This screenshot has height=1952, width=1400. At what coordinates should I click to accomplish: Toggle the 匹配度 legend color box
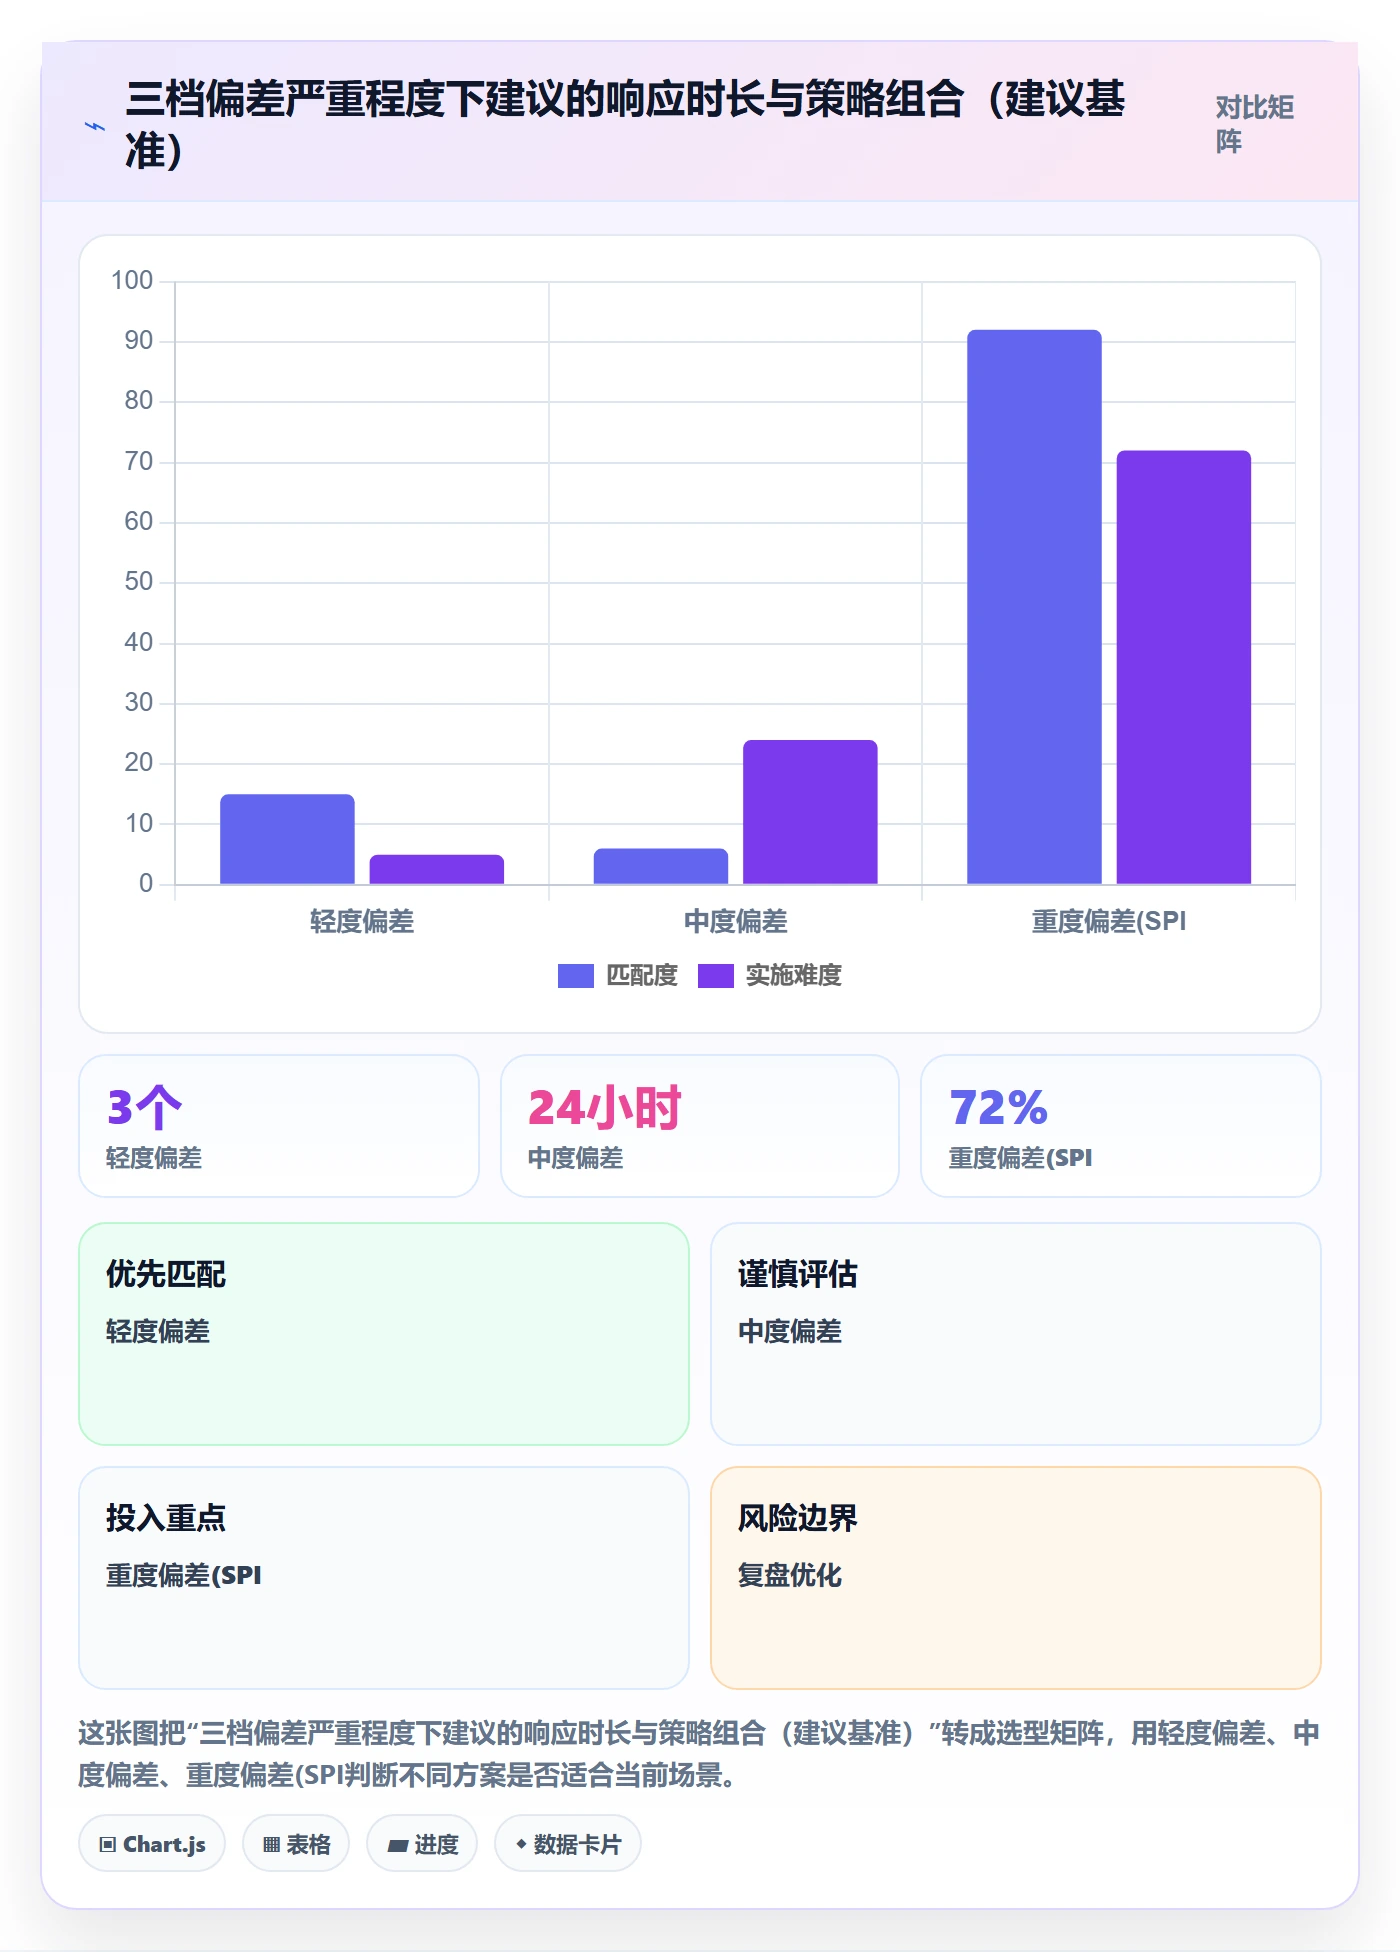tap(576, 976)
